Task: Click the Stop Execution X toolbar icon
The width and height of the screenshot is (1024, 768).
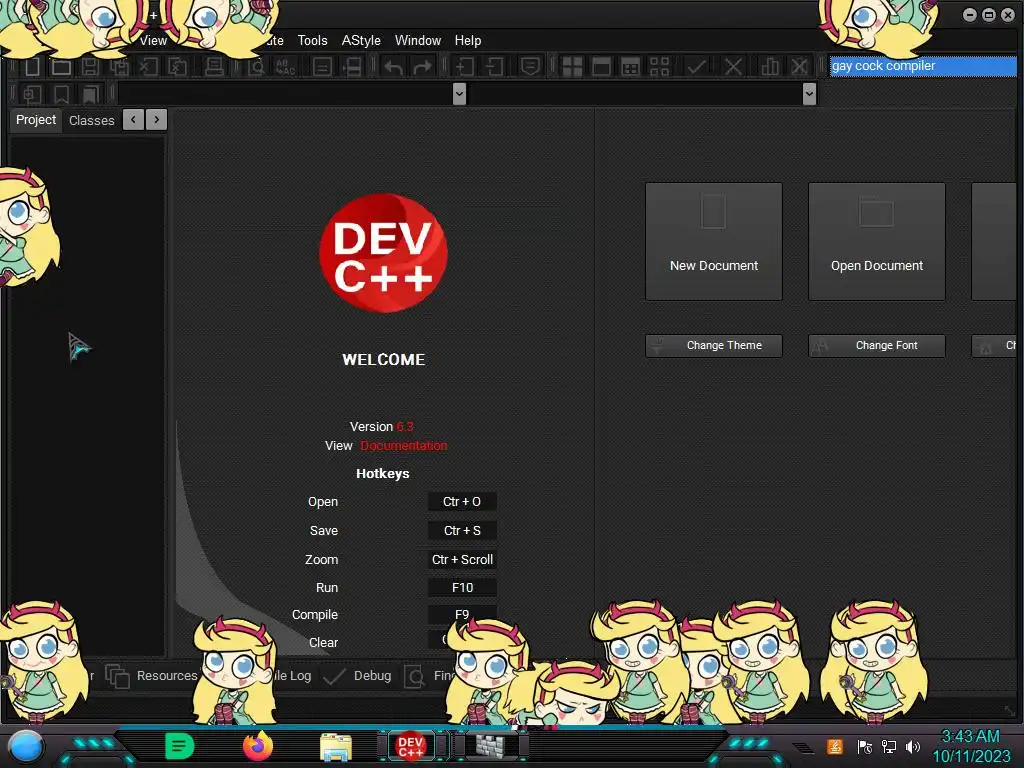Action: [x=733, y=67]
